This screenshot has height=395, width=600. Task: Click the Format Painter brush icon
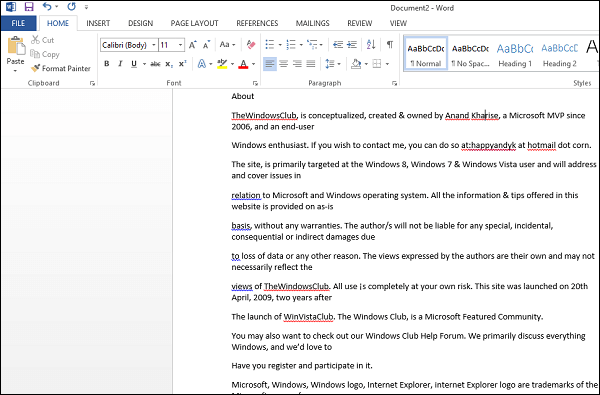click(36, 69)
